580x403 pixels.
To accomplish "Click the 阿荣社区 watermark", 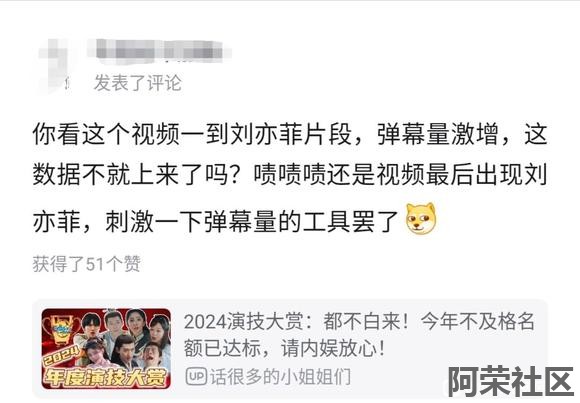I will pyautogui.click(x=511, y=381).
